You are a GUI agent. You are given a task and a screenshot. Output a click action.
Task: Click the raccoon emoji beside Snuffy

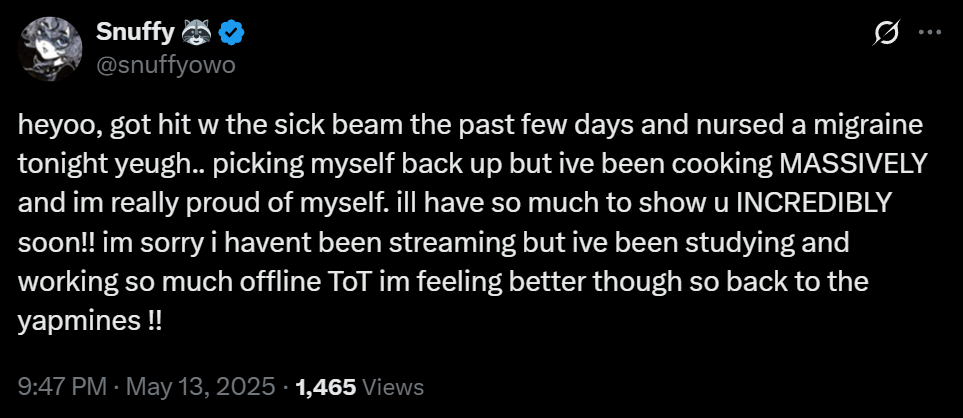(201, 32)
